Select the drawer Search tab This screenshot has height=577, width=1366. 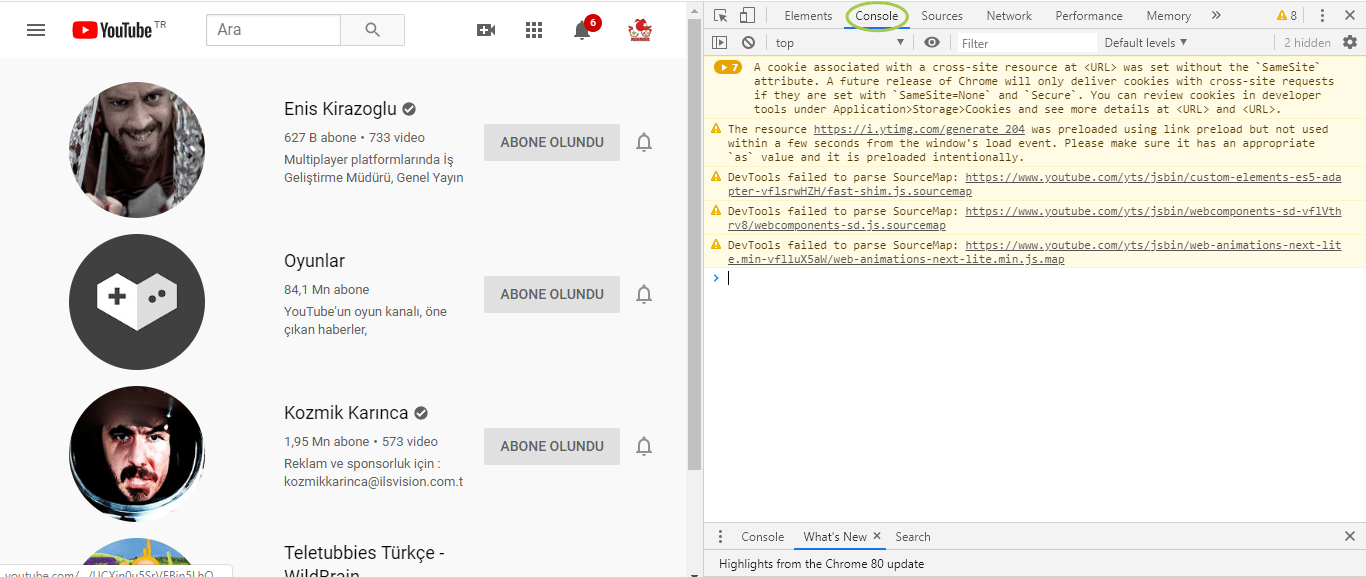(913, 537)
